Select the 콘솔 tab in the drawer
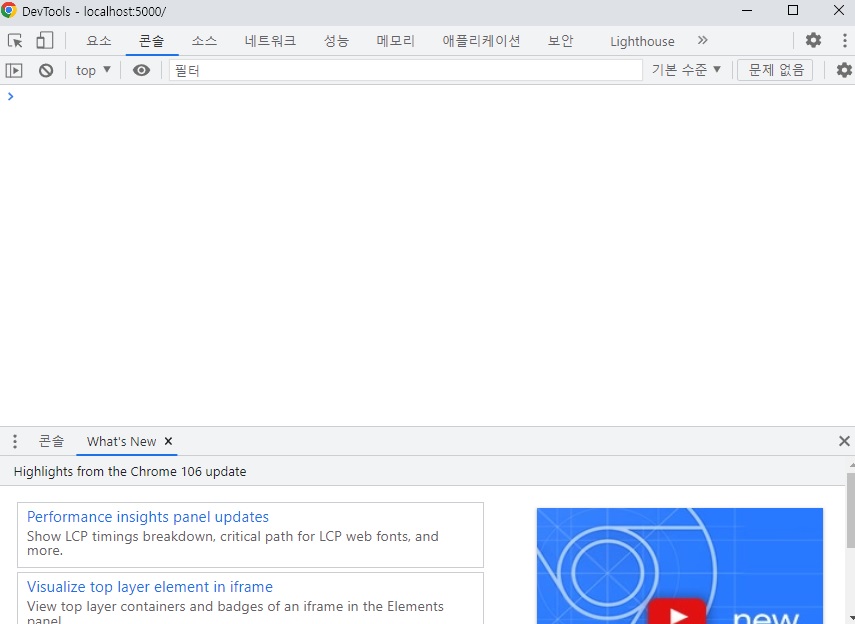855x624 pixels. coord(51,441)
